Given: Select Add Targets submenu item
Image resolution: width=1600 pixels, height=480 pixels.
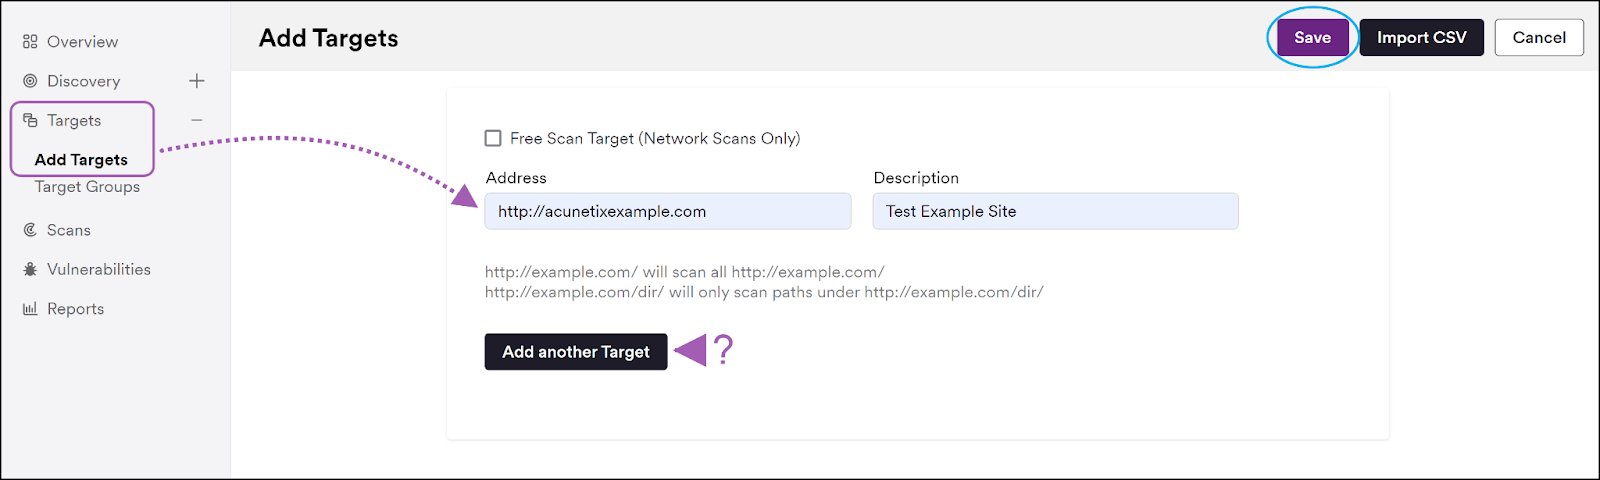Looking at the screenshot, I should (x=81, y=160).
